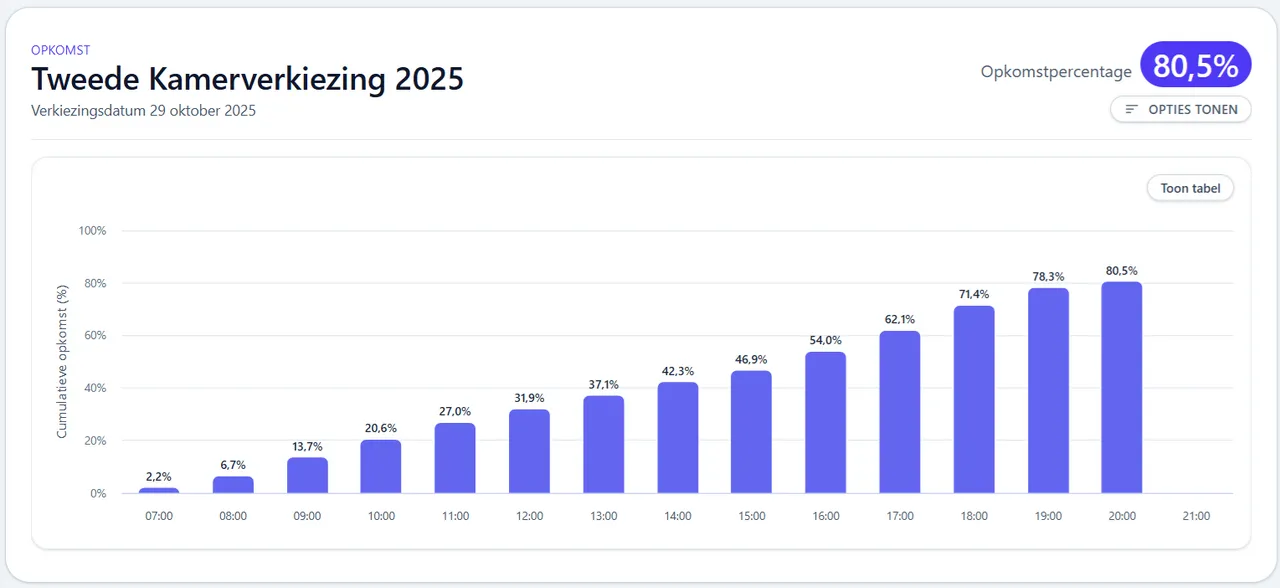Click the 78,3% value label
The height and width of the screenshot is (588, 1280).
1047,276
